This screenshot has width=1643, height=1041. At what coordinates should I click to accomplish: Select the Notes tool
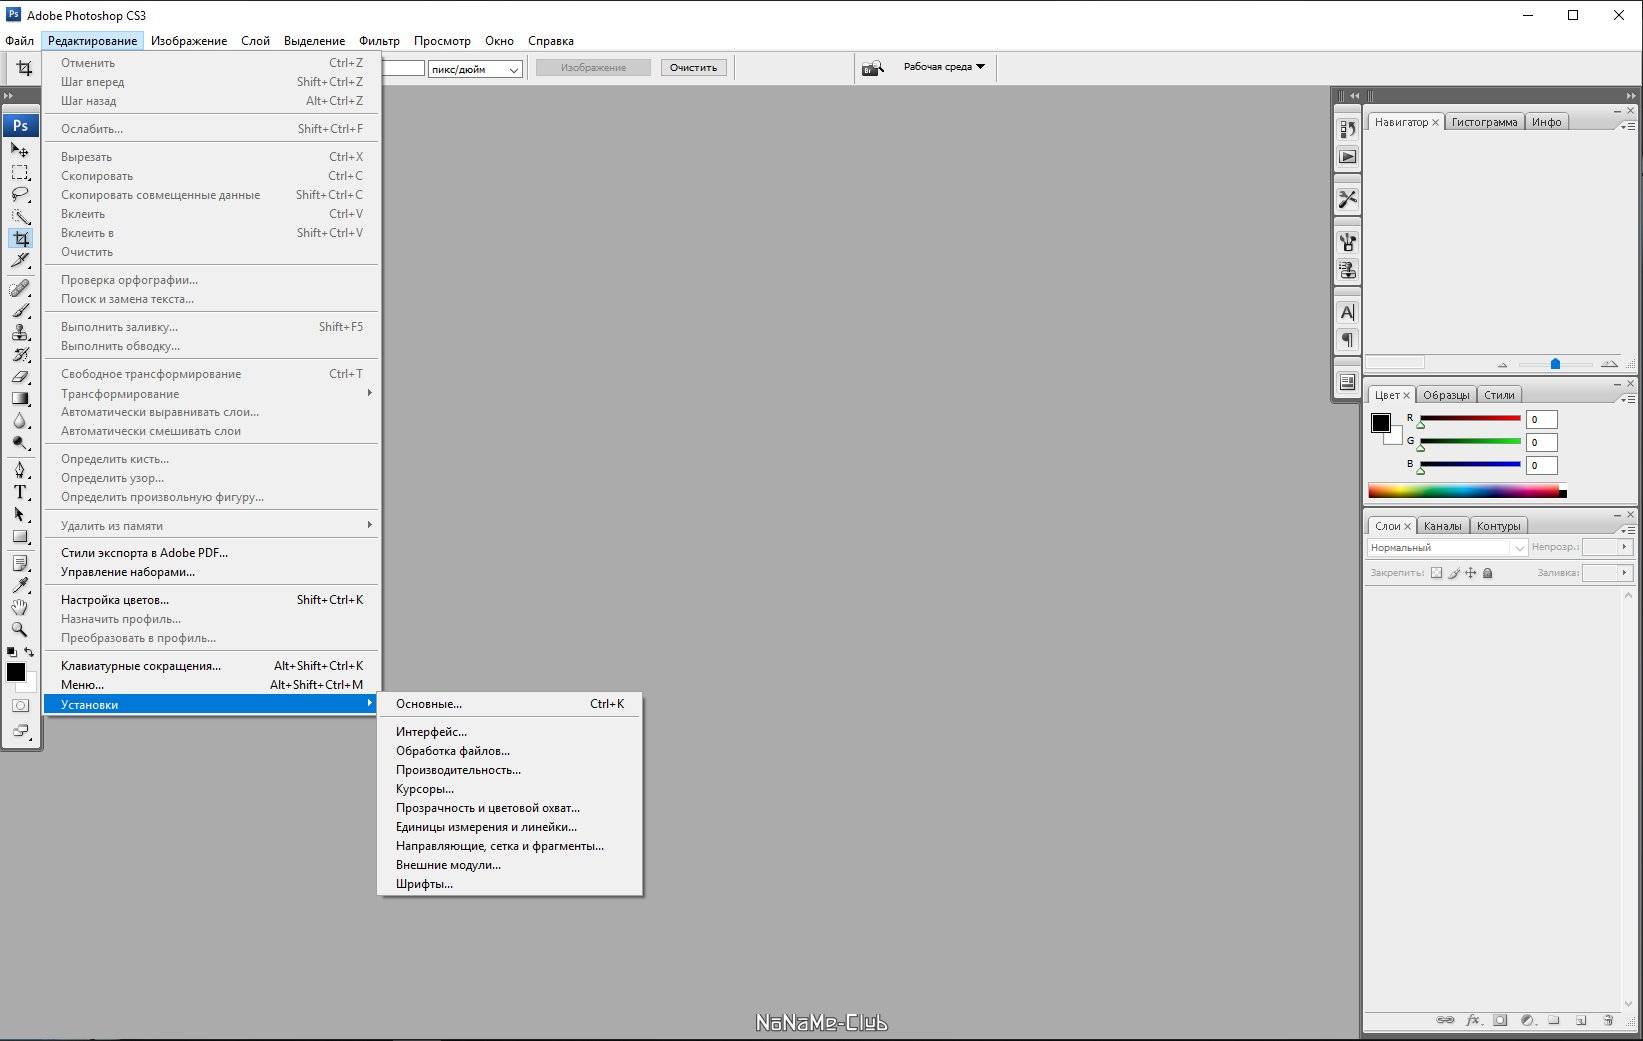click(x=20, y=564)
